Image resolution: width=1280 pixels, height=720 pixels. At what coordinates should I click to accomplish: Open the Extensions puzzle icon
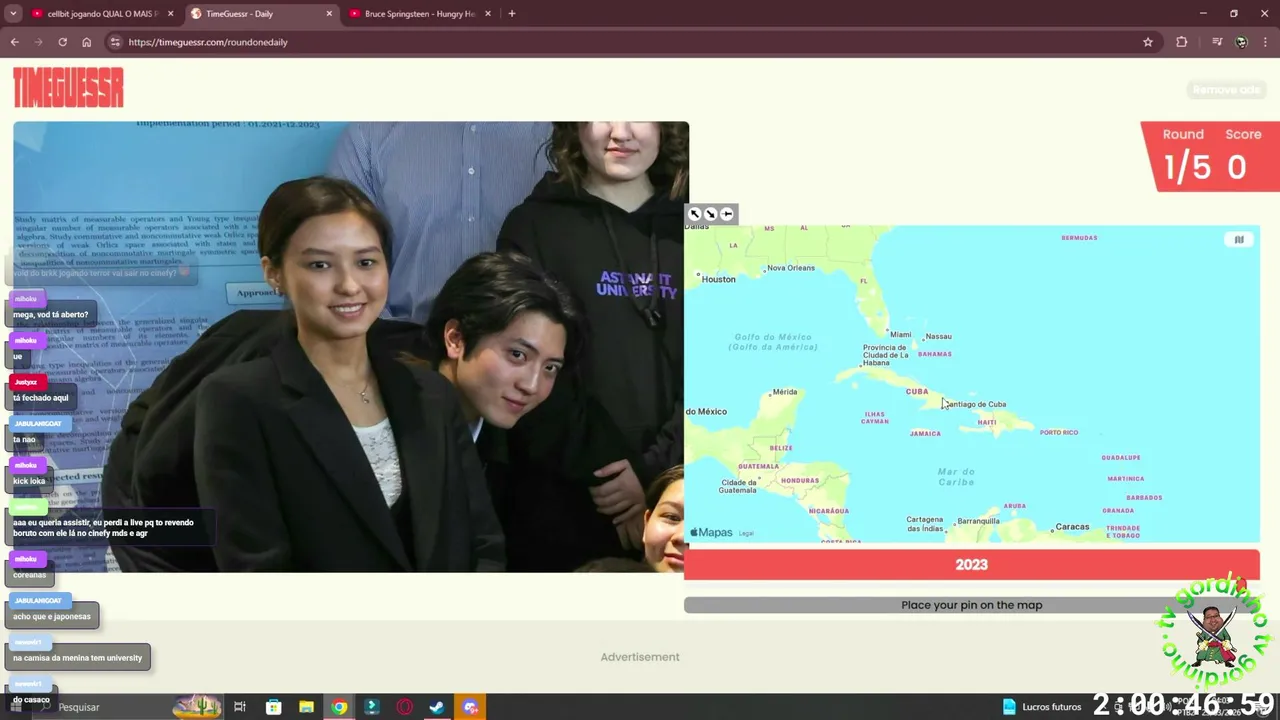click(1182, 42)
